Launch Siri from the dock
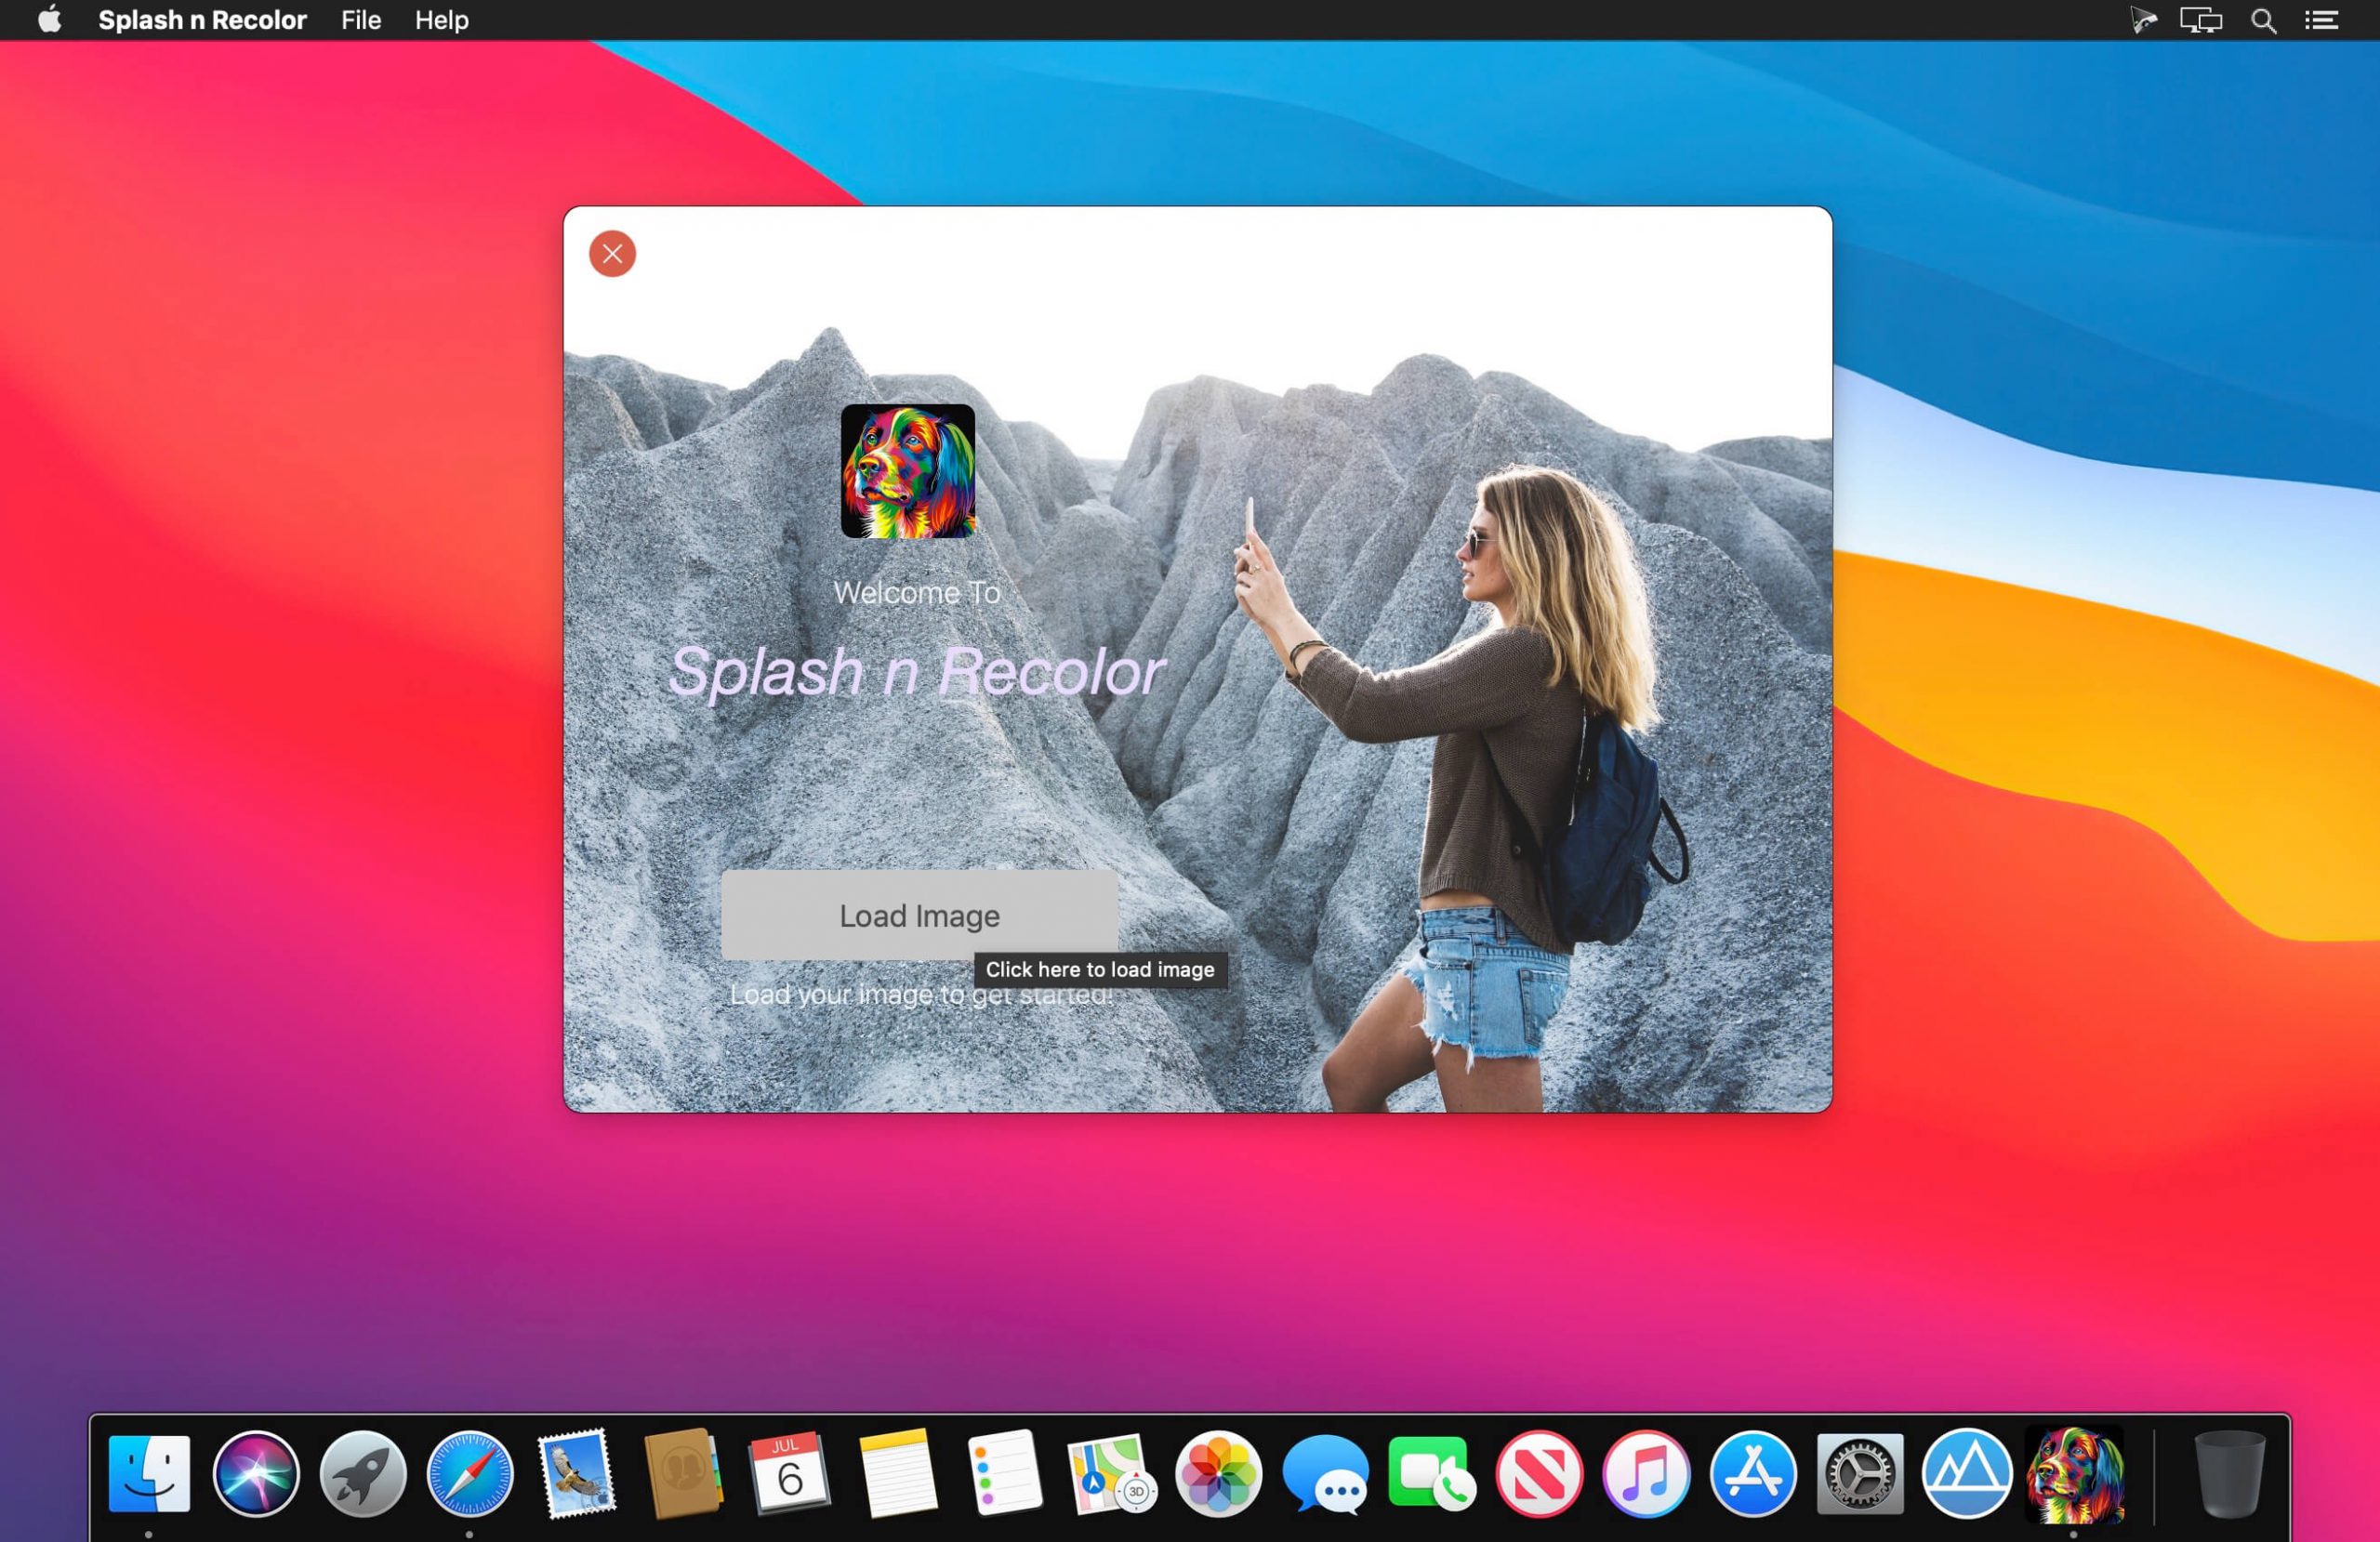 (256, 1473)
